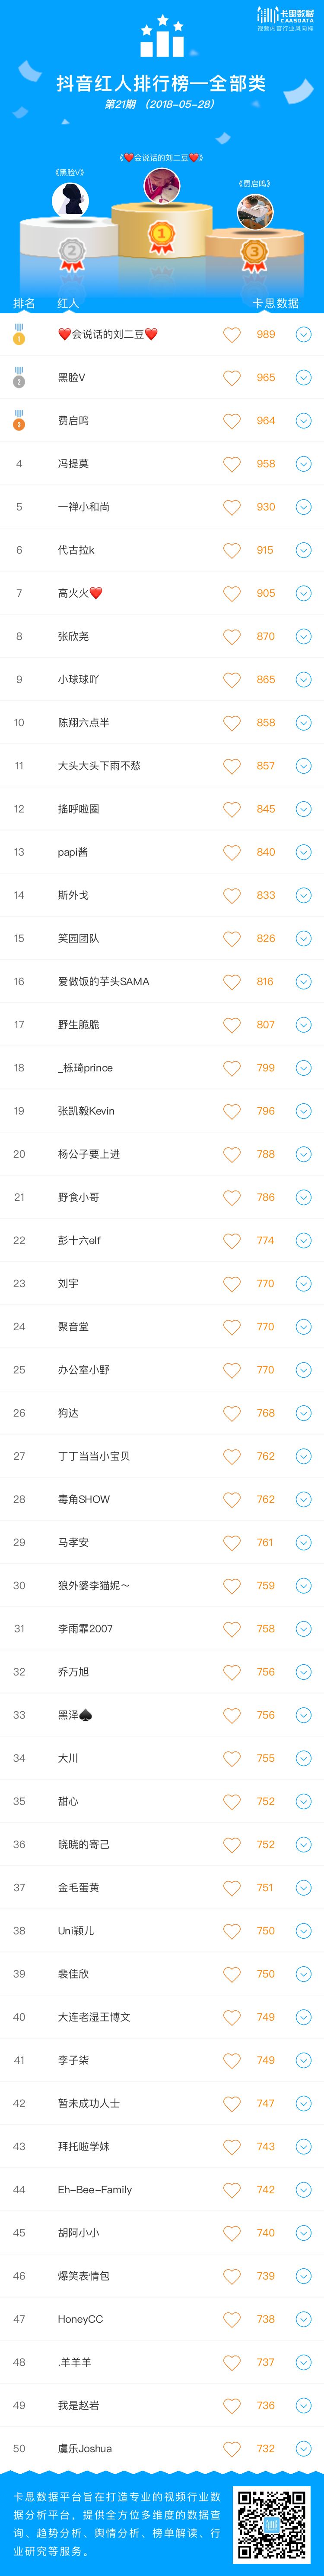
Task: Click the QR code at the bottom
Action: point(272,2525)
